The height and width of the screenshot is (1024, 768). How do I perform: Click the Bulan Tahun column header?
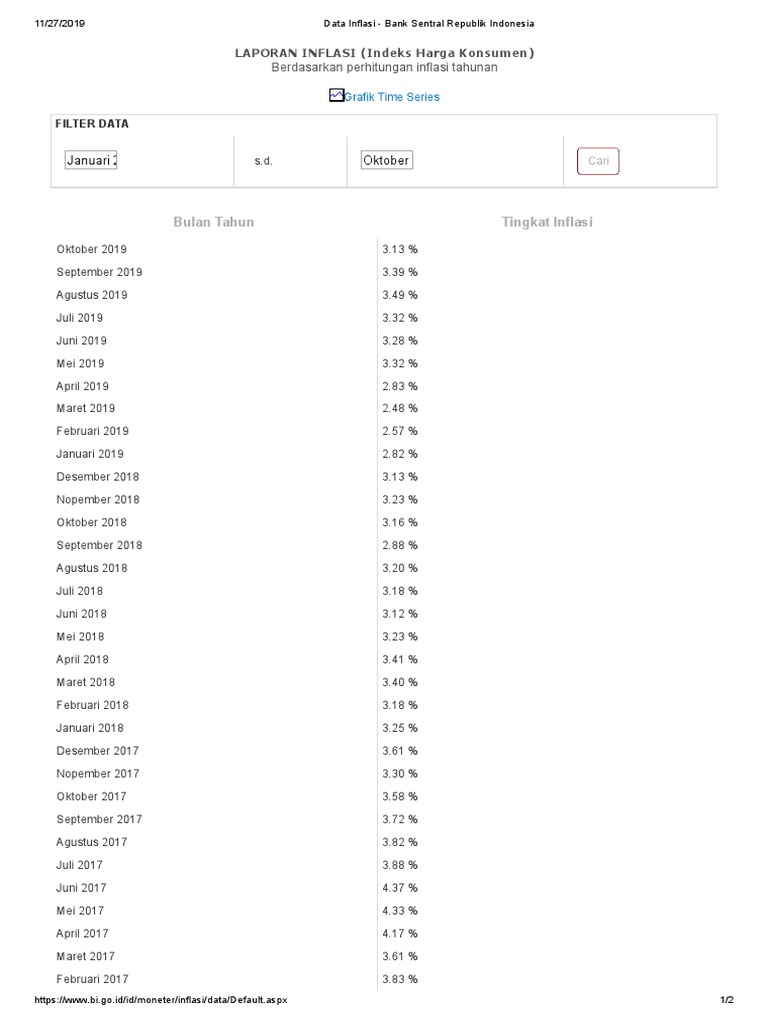click(214, 222)
